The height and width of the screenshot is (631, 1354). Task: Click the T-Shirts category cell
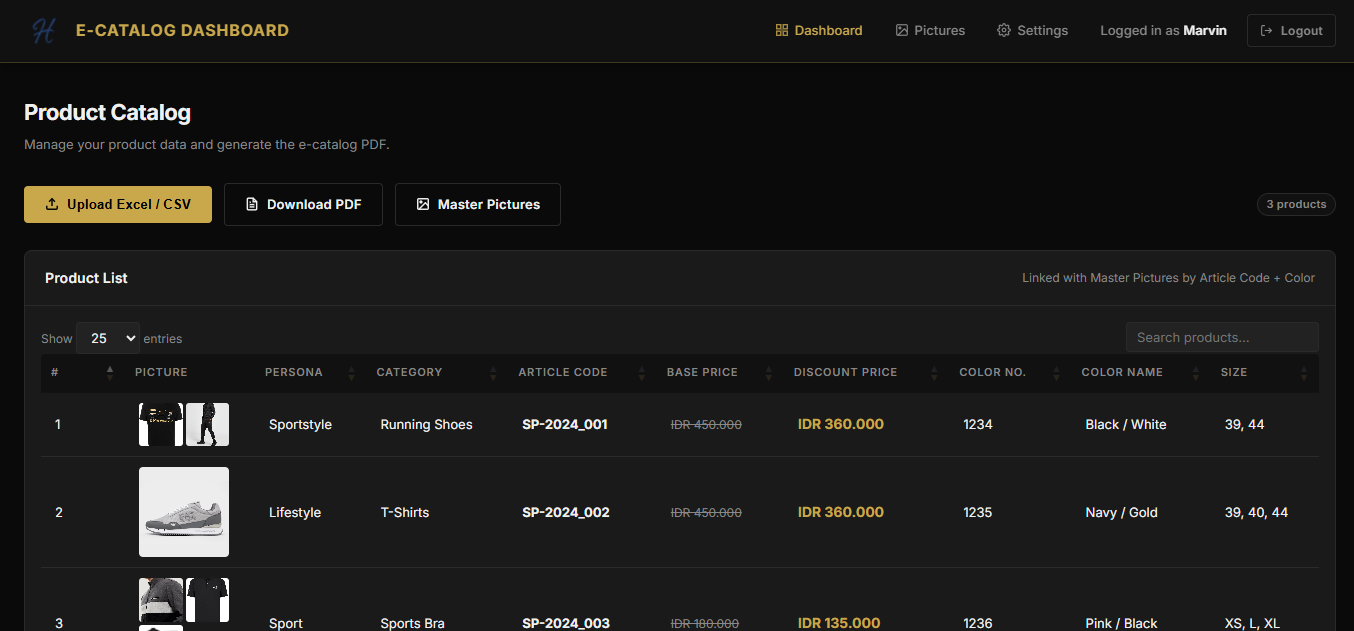(405, 512)
